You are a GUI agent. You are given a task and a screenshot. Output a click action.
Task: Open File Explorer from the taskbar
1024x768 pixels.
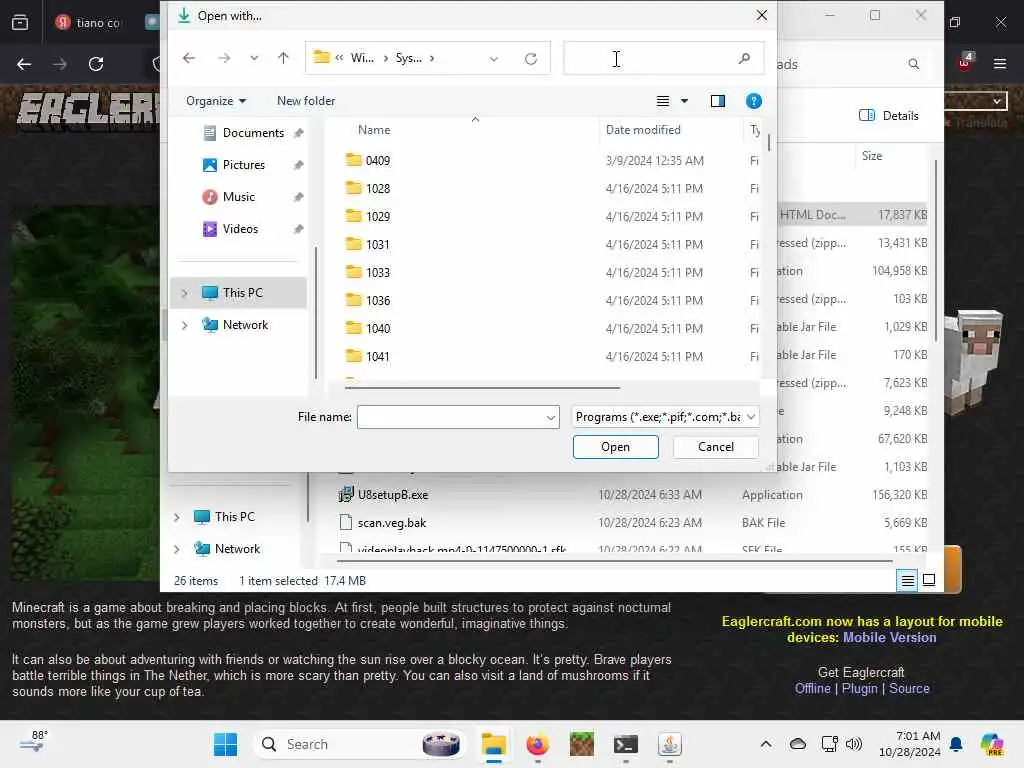[x=494, y=744]
